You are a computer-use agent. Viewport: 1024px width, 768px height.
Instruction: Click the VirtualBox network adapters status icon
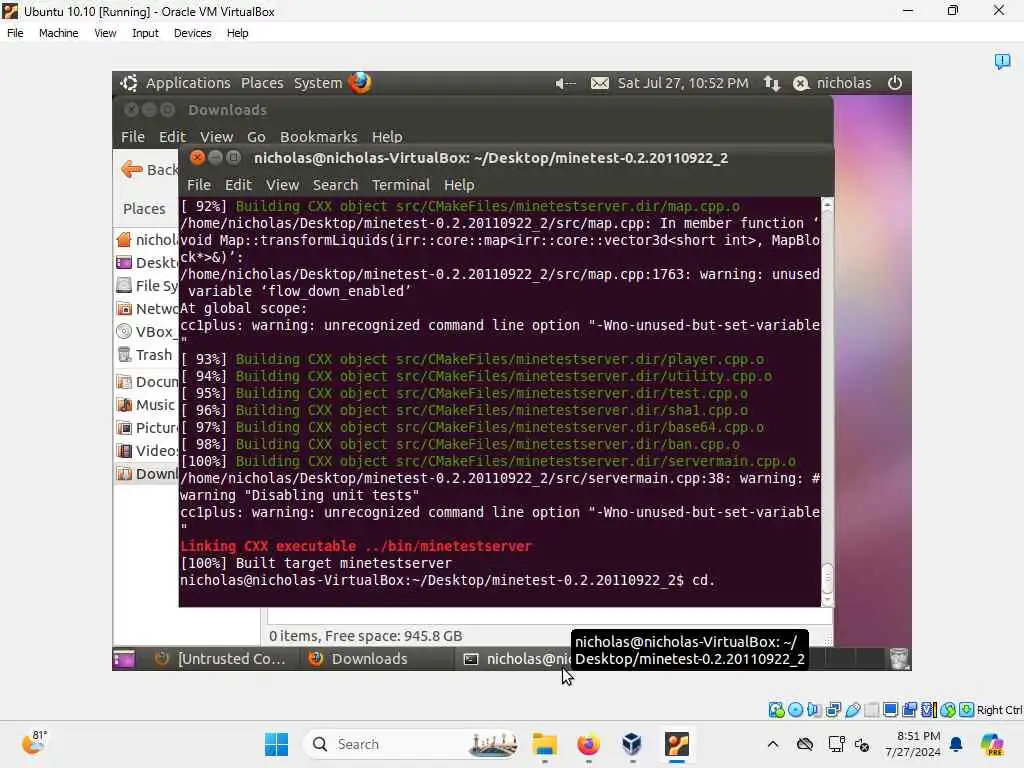[833, 710]
